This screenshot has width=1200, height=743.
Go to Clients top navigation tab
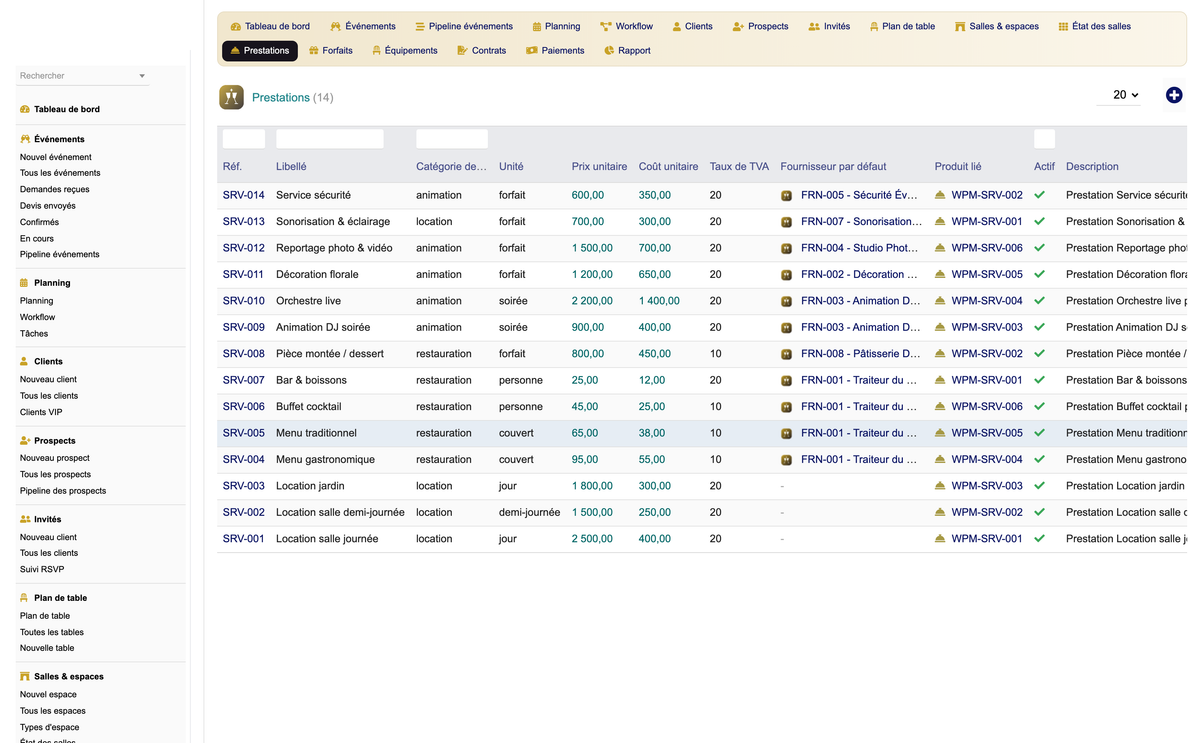(692, 26)
